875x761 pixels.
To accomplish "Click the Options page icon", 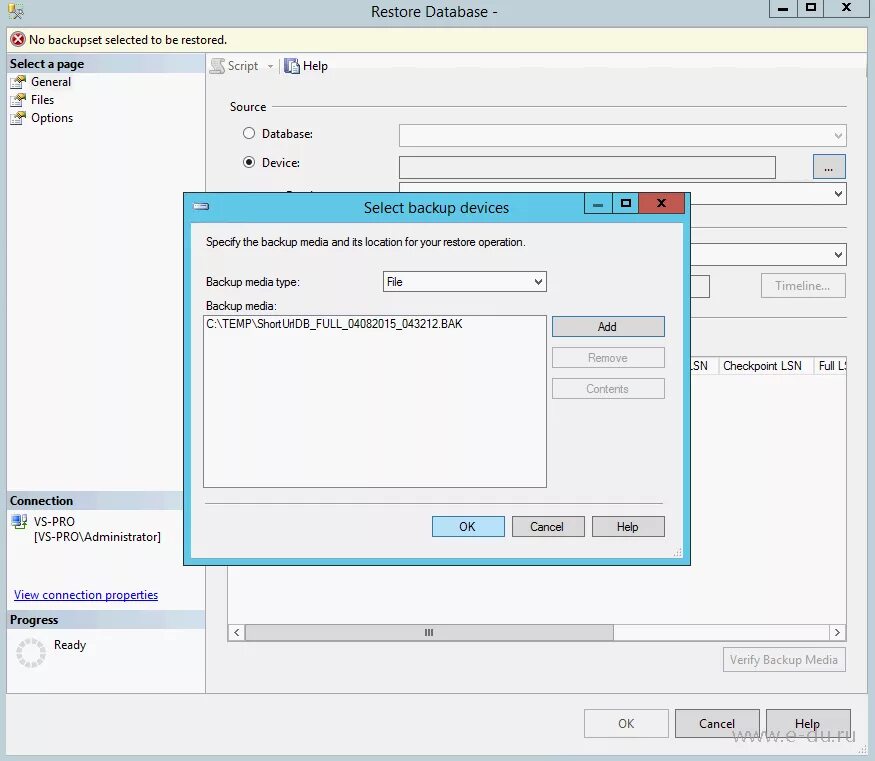I will coord(18,118).
